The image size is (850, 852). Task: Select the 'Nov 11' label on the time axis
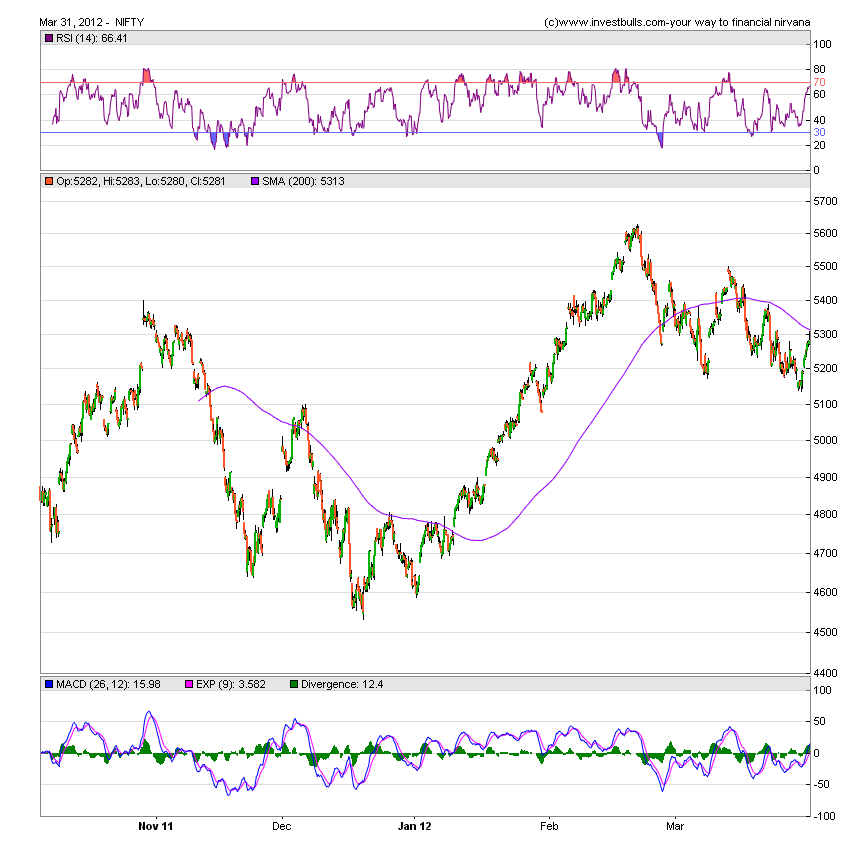tap(155, 827)
